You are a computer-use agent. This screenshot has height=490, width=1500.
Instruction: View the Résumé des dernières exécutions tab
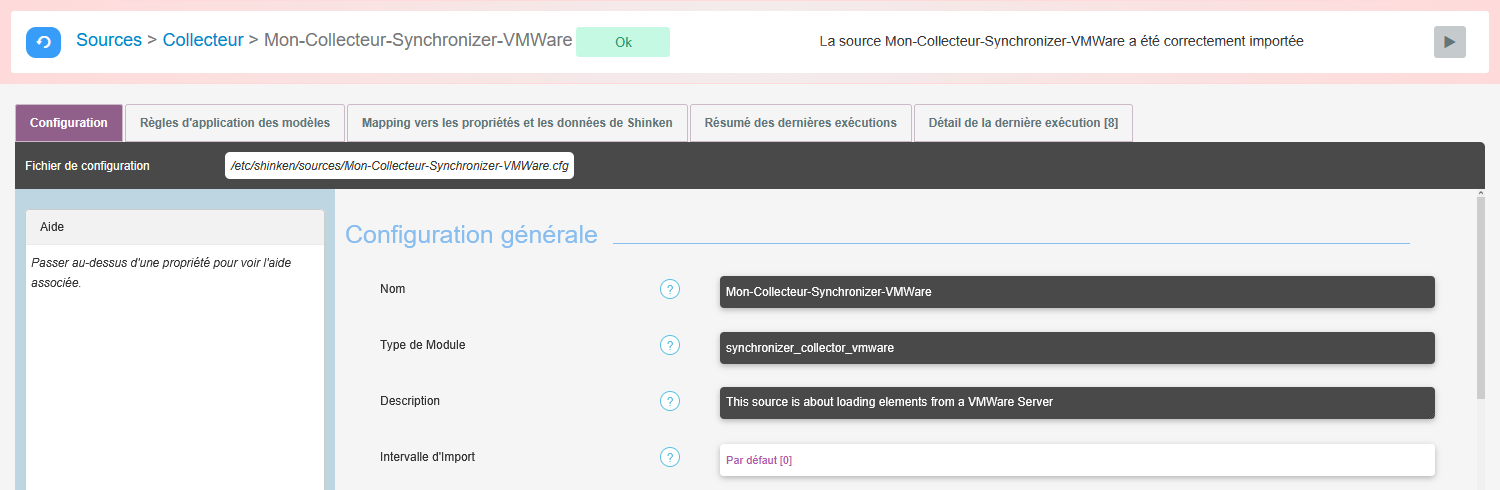tap(800, 123)
